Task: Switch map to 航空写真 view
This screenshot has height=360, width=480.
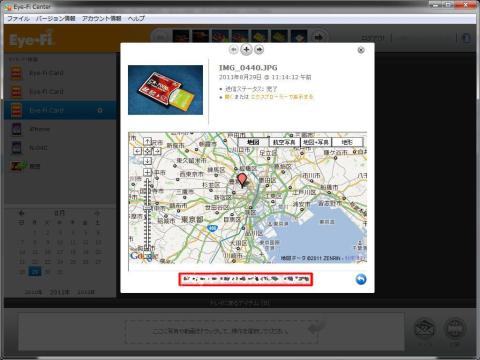Action: click(284, 142)
